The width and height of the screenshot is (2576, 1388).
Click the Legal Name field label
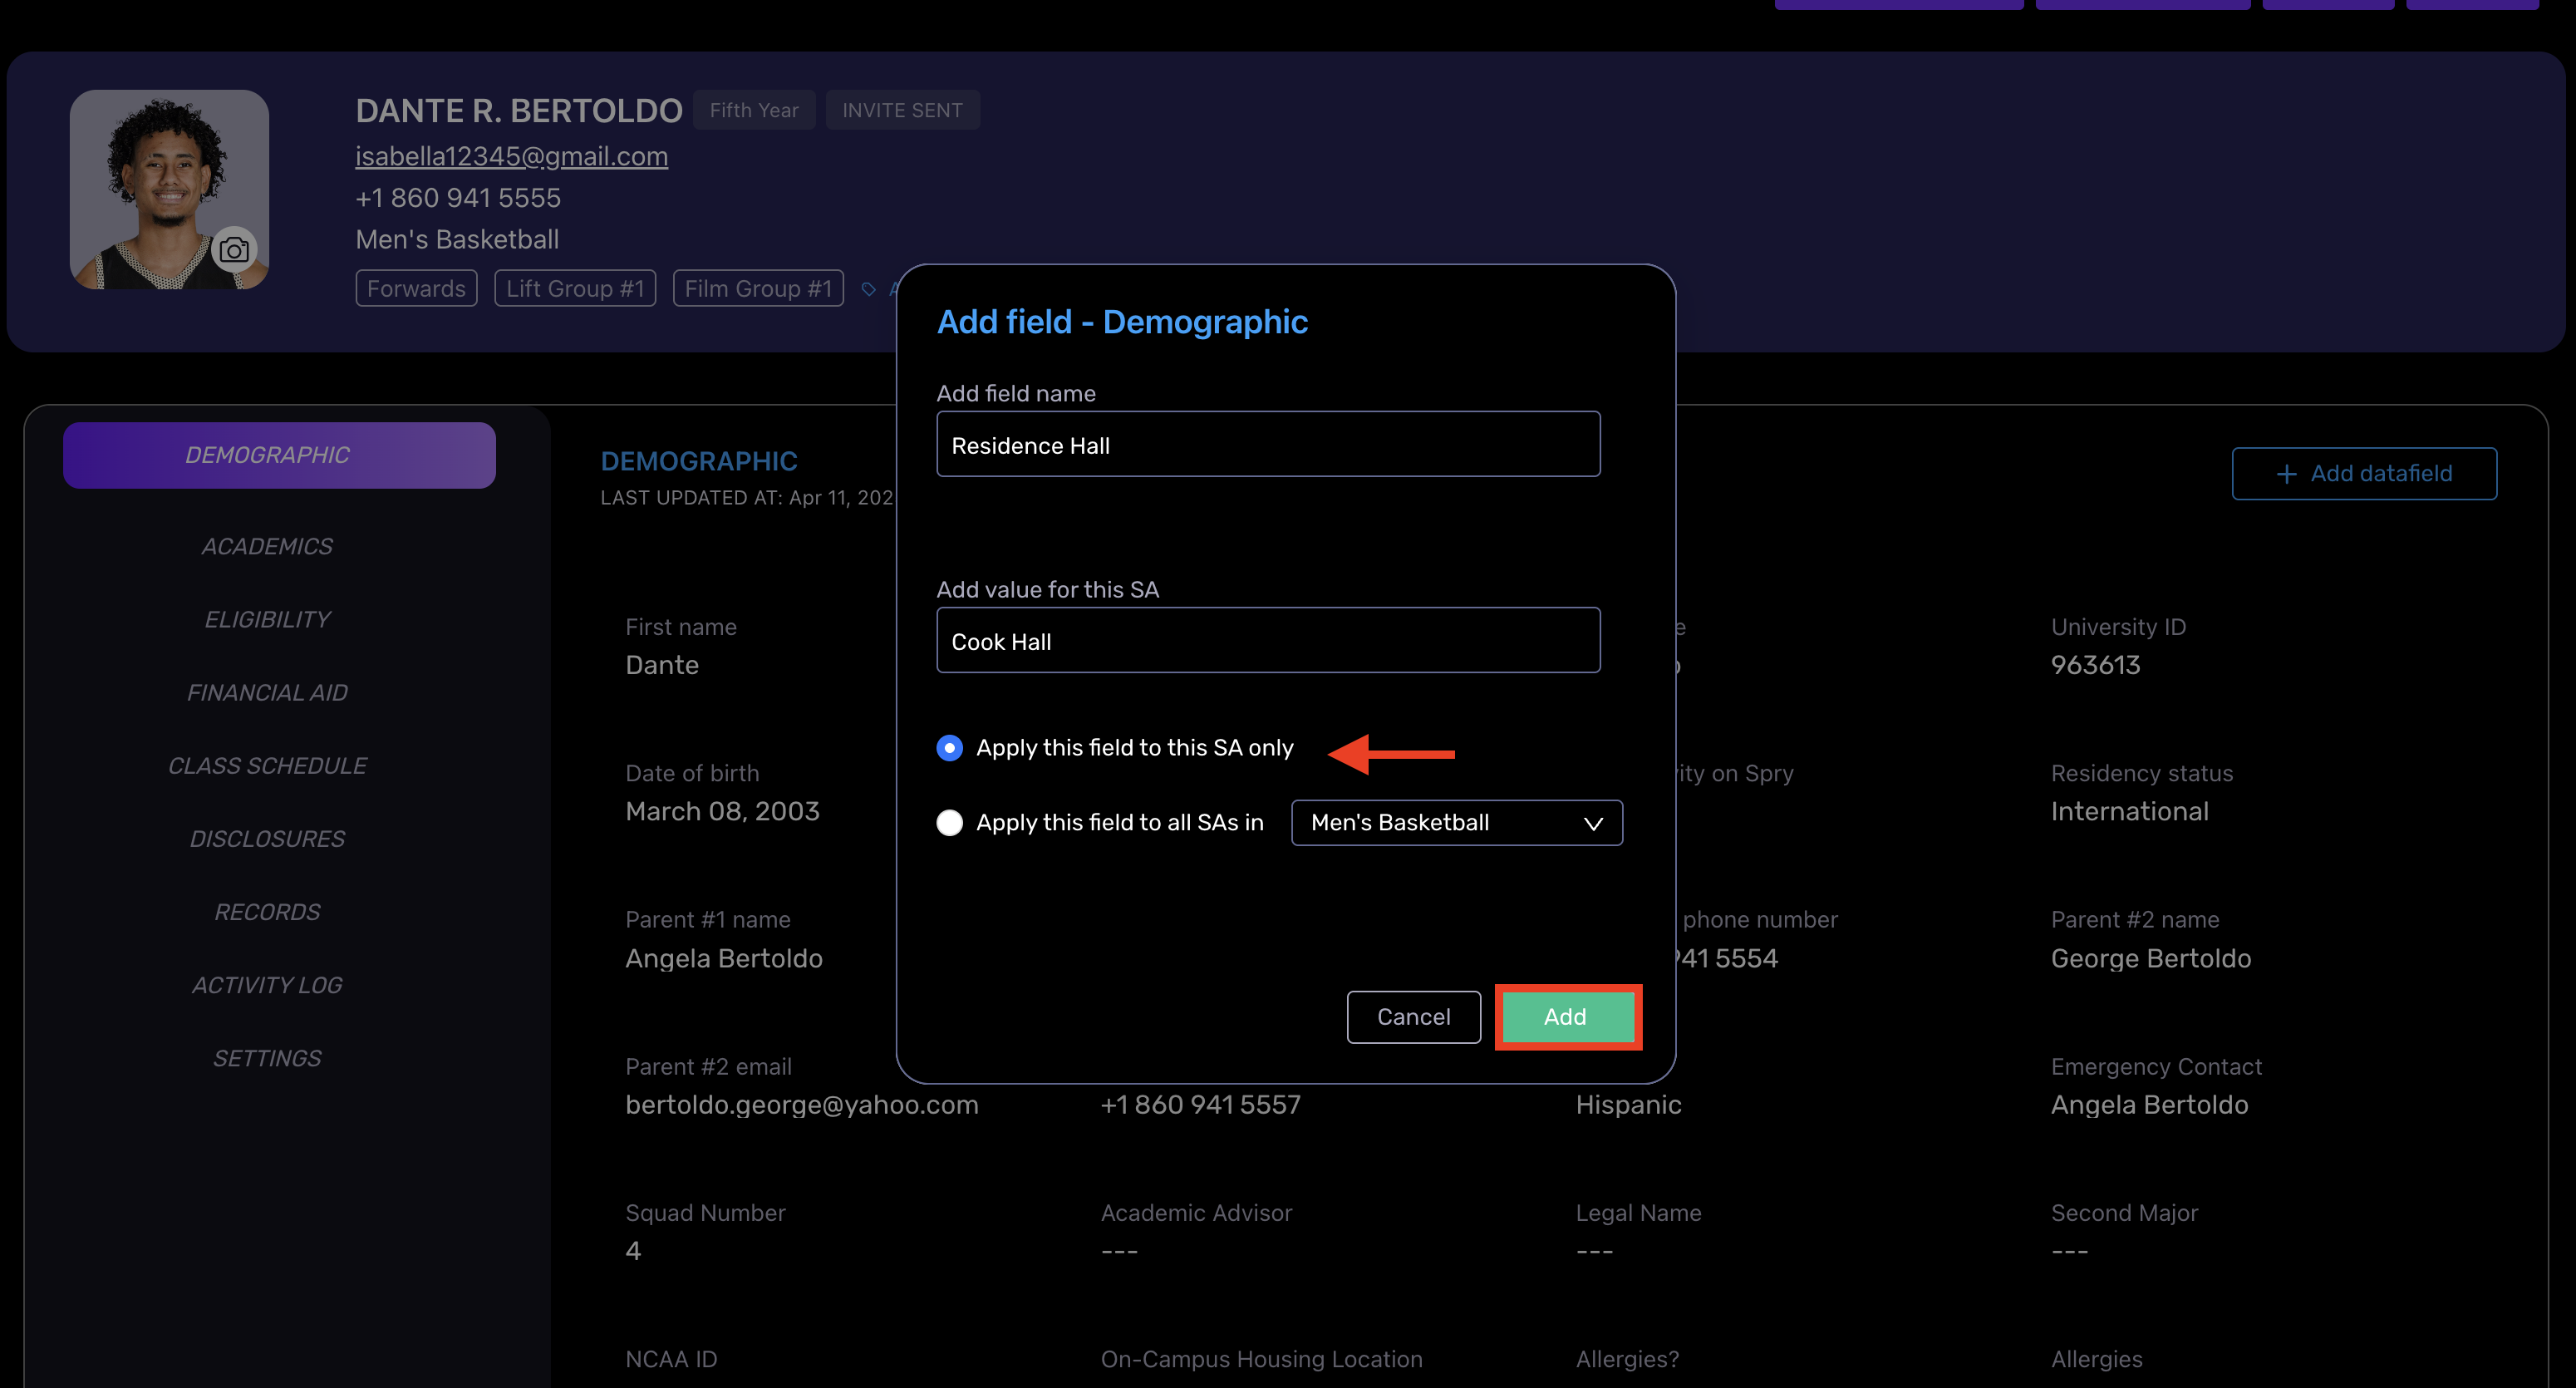pyautogui.click(x=1638, y=1213)
